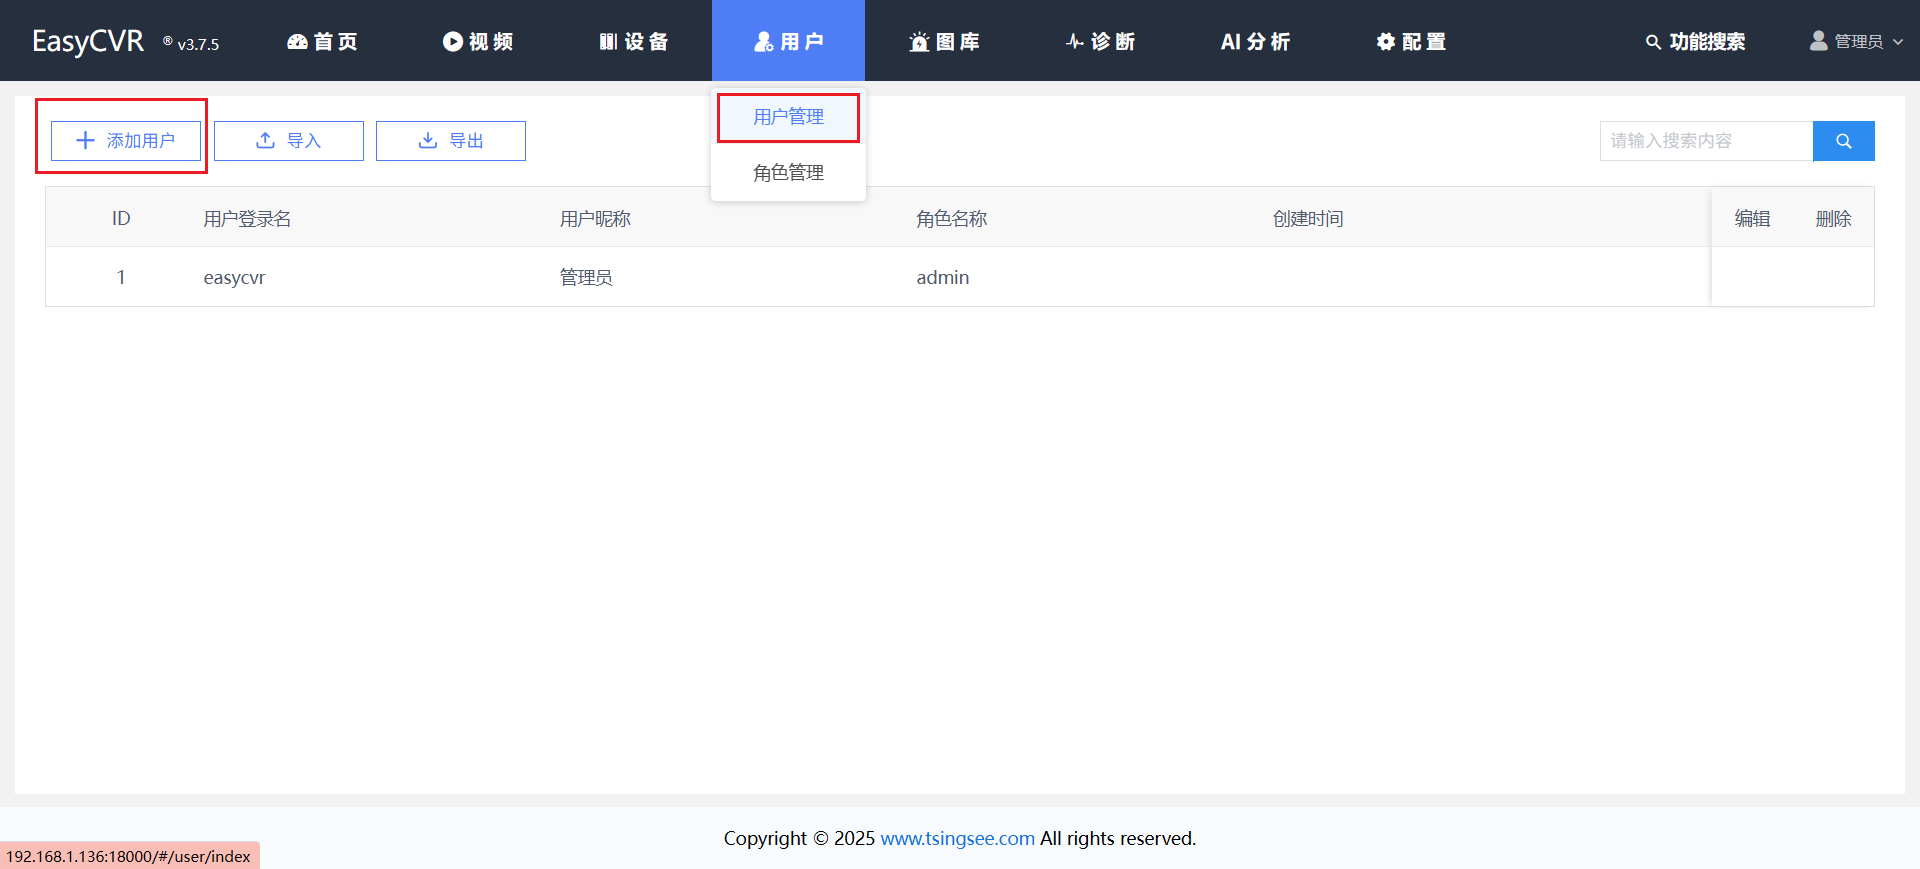Click the pulse icon beside 诊断

(1075, 41)
